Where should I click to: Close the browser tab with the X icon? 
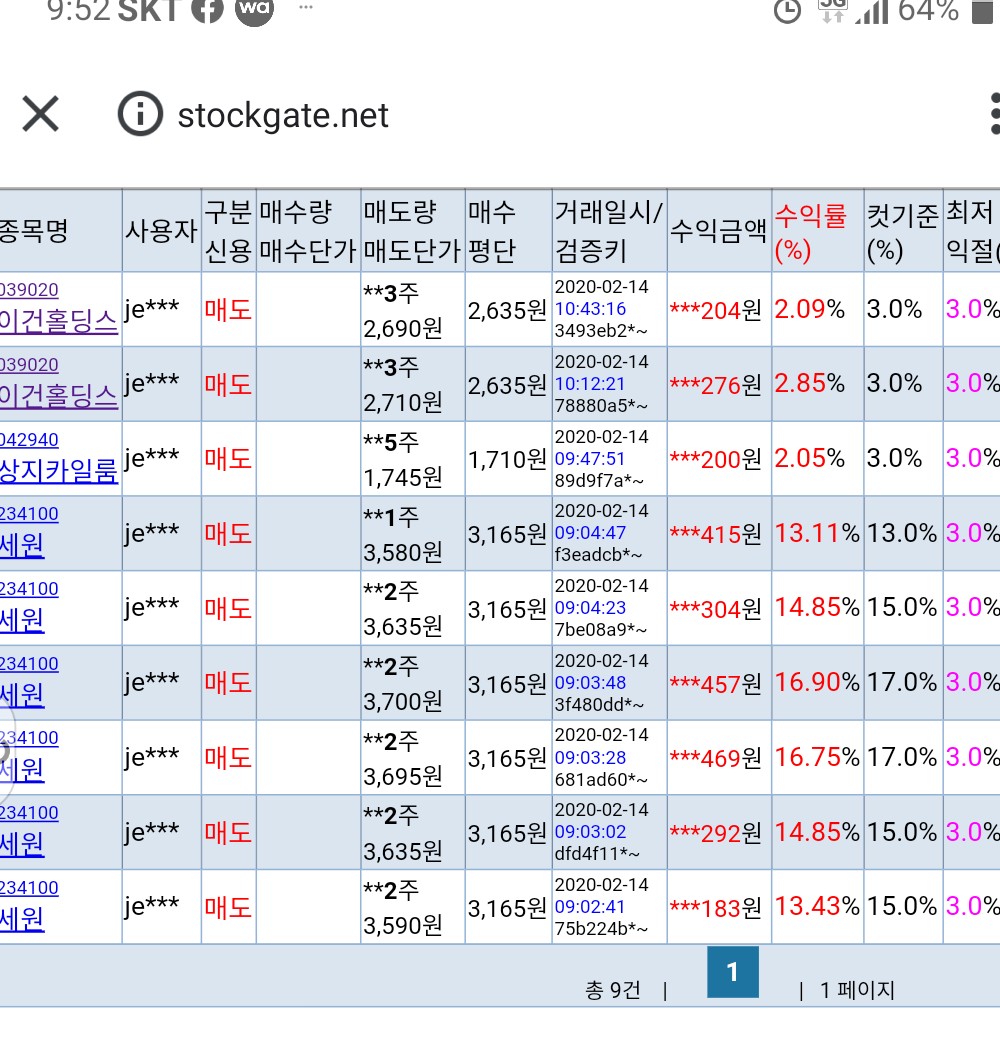click(x=41, y=115)
